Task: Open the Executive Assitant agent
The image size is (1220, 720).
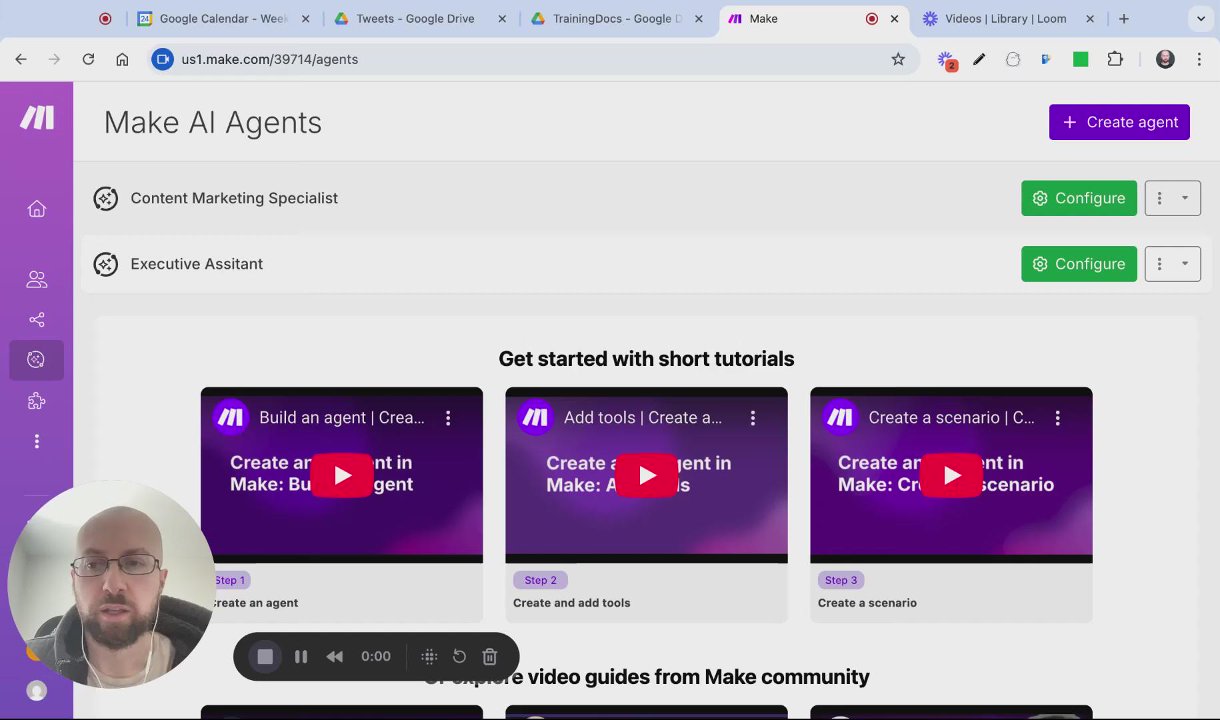Action: click(197, 264)
